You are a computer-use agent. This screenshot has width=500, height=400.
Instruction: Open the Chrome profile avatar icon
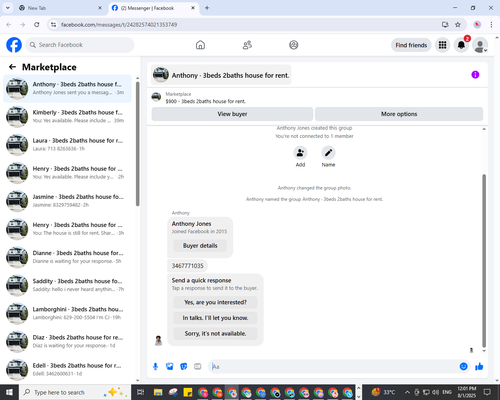[x=477, y=25]
